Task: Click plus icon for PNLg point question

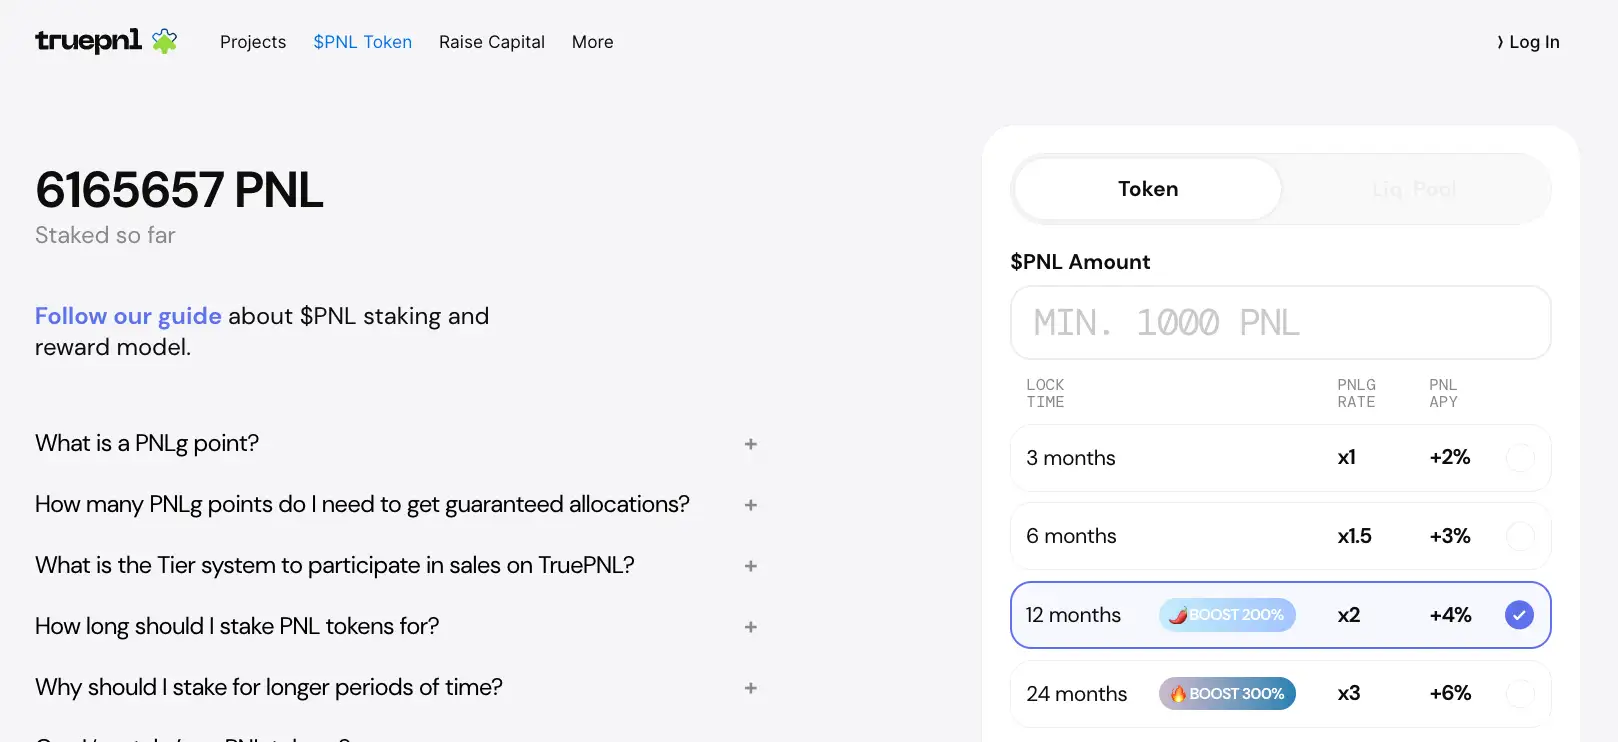Action: click(750, 444)
